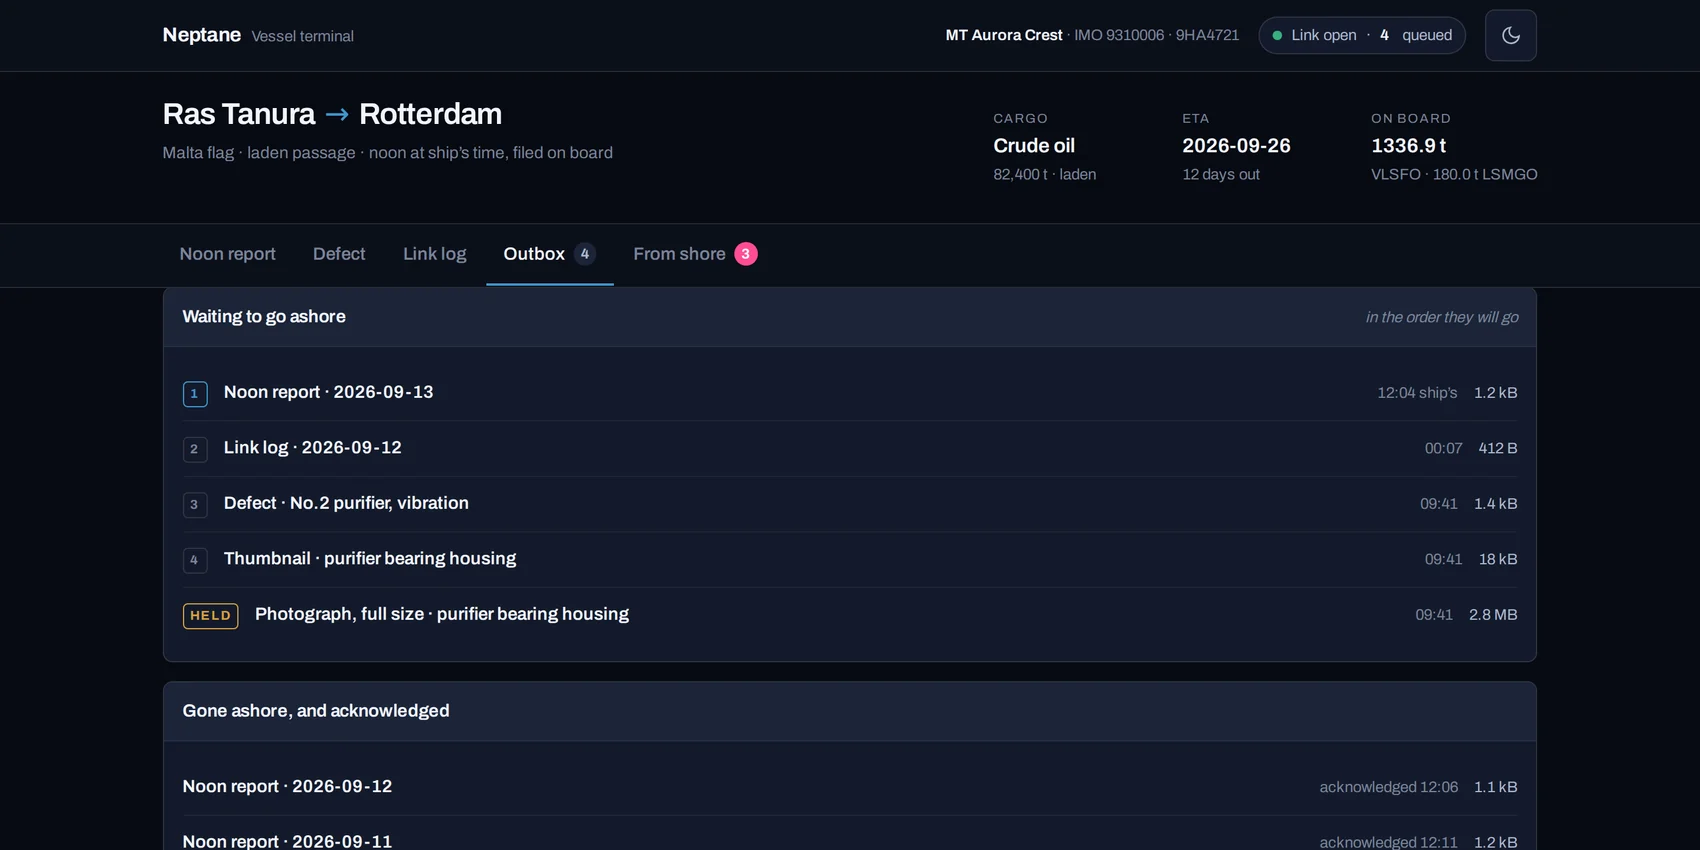This screenshot has height=850, width=1700.
Task: Toggle dark mode with the moon icon
Action: point(1510,35)
